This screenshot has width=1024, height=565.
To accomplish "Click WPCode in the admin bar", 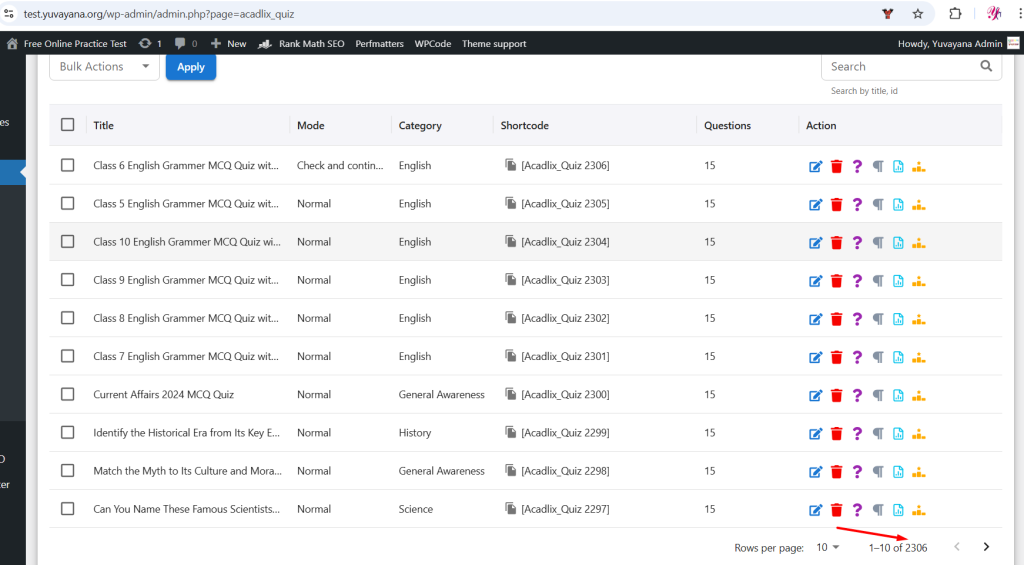I will tap(433, 43).
